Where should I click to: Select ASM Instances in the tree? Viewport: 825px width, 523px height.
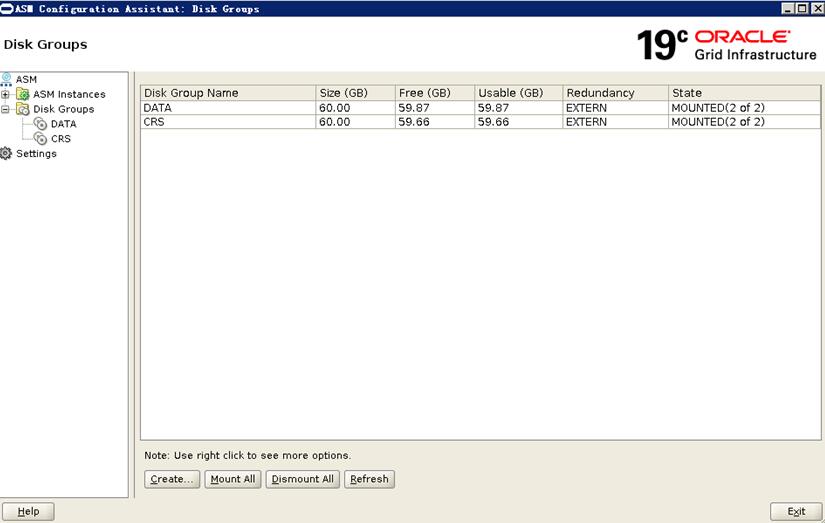(x=69, y=94)
